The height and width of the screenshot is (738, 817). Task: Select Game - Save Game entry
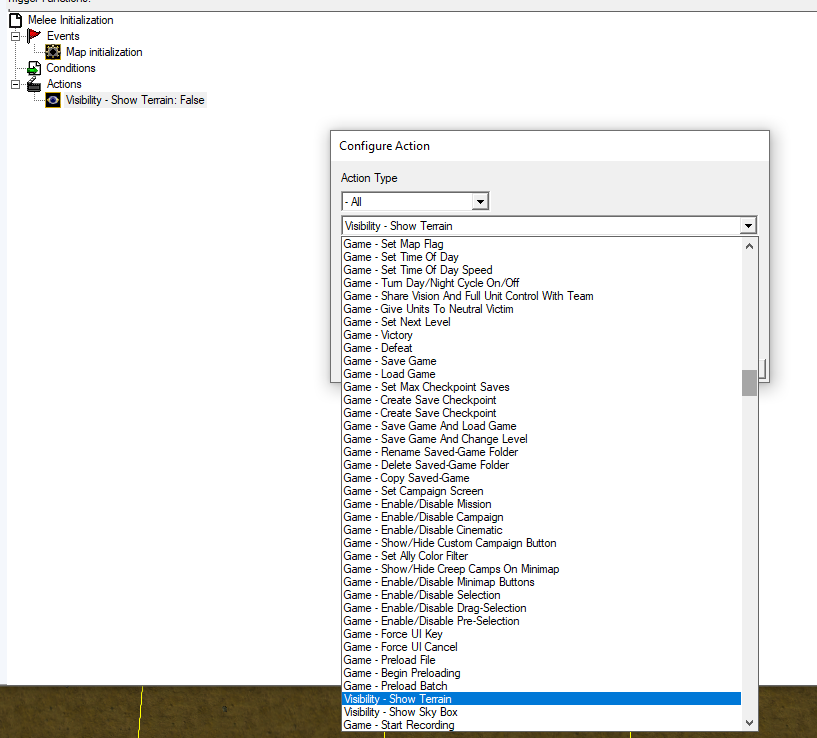click(x=541, y=361)
